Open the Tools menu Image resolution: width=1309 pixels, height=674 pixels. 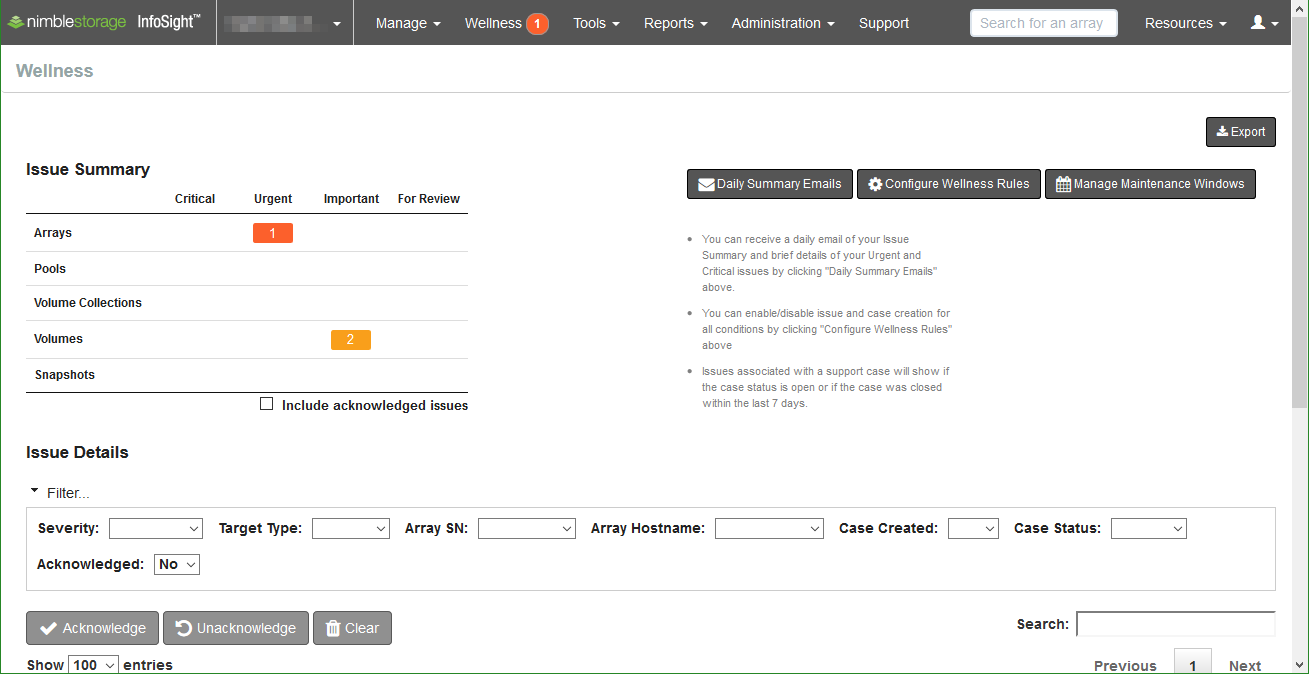[596, 23]
